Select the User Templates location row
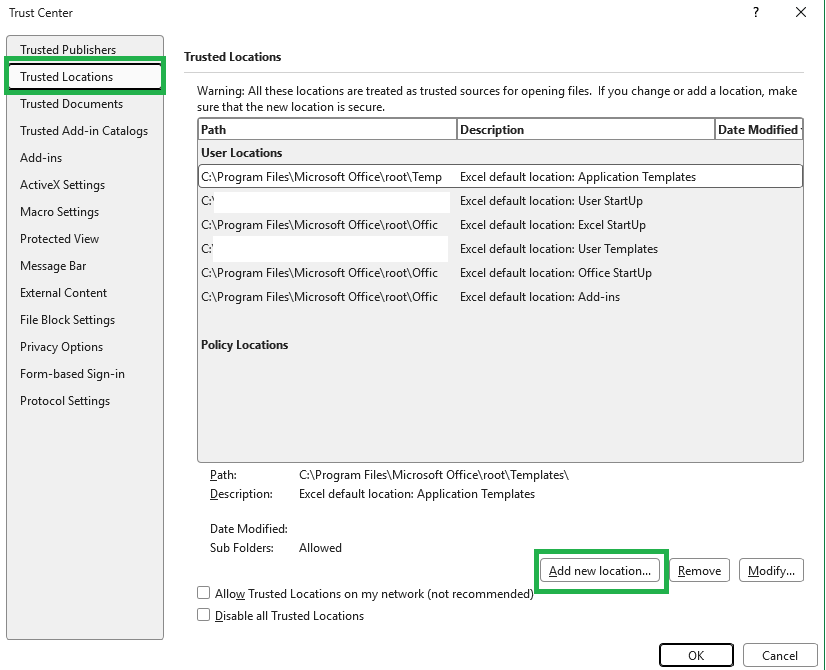Screen dimensions: 826x670 click(x=500, y=249)
